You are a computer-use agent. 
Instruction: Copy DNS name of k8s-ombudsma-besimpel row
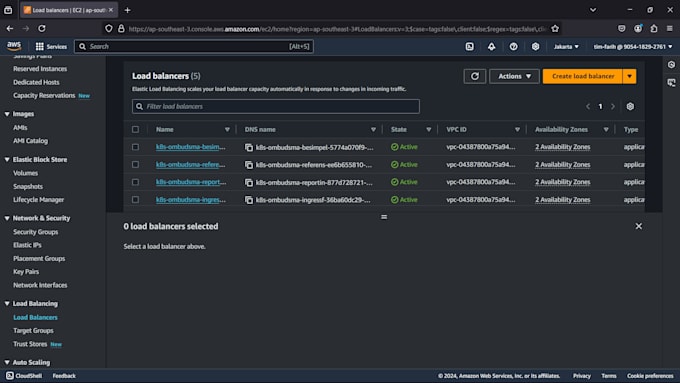point(249,147)
